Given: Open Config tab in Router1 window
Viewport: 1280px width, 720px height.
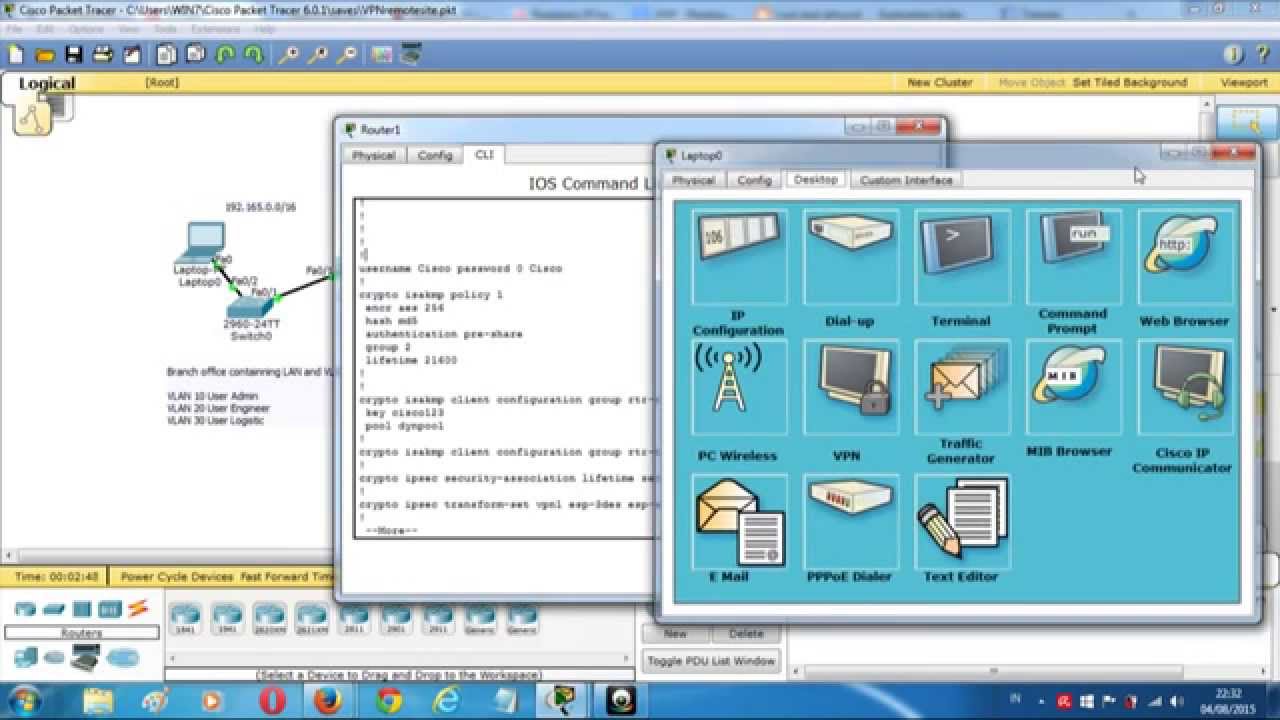Looking at the screenshot, I should pyautogui.click(x=435, y=155).
